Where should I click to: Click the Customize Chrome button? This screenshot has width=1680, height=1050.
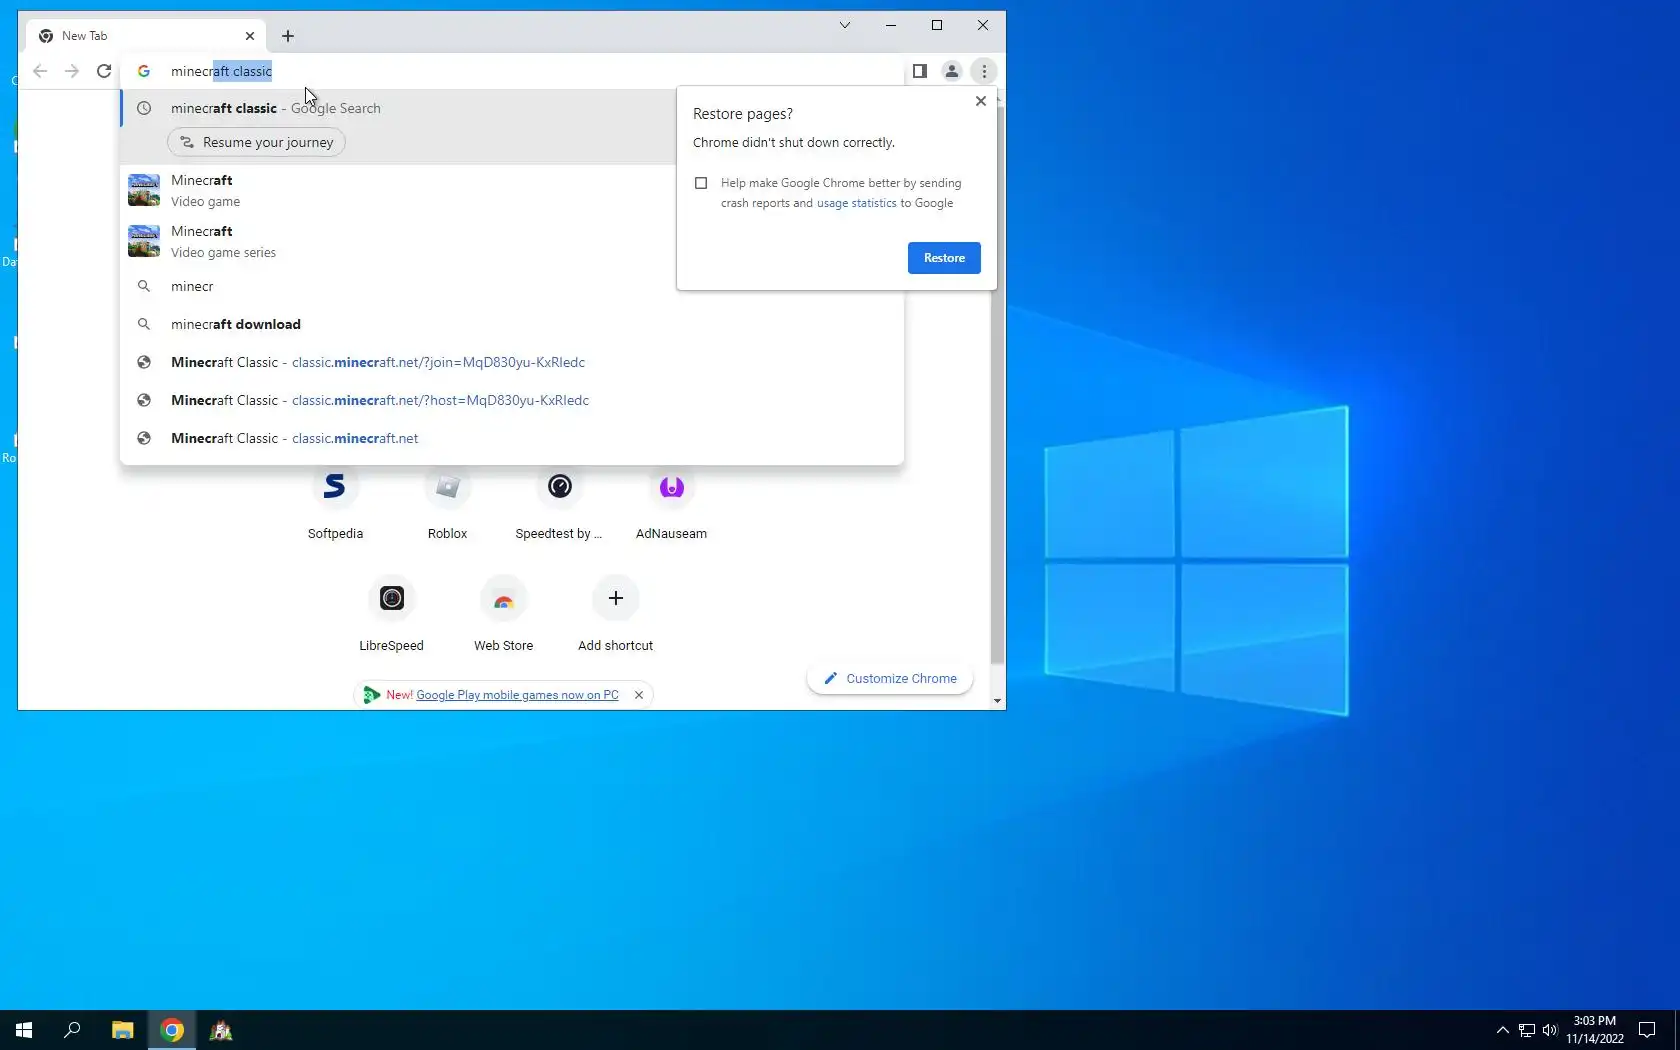pos(890,678)
